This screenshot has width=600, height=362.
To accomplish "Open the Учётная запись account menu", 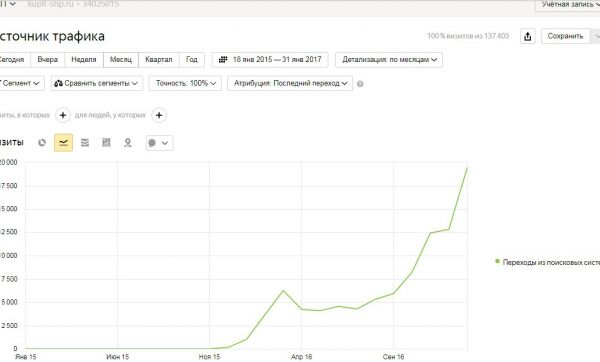I will tap(569, 5).
